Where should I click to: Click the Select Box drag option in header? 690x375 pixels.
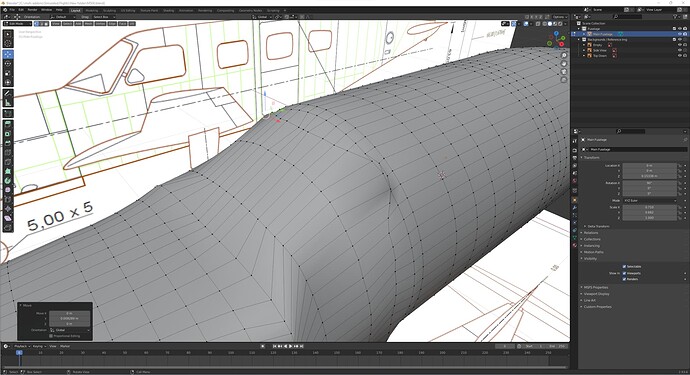click(x=103, y=17)
